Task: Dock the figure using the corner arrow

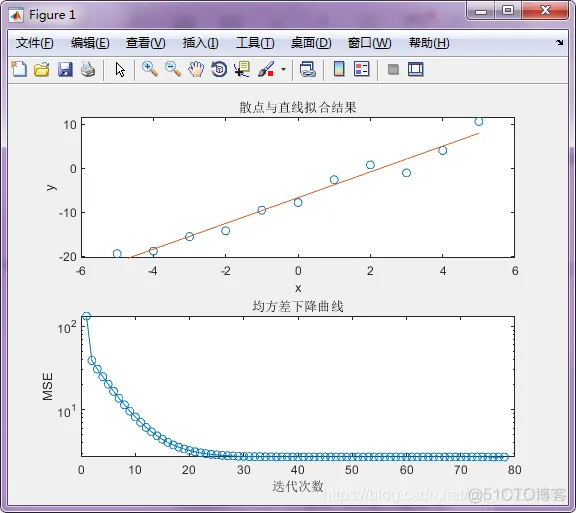Action: (559, 43)
